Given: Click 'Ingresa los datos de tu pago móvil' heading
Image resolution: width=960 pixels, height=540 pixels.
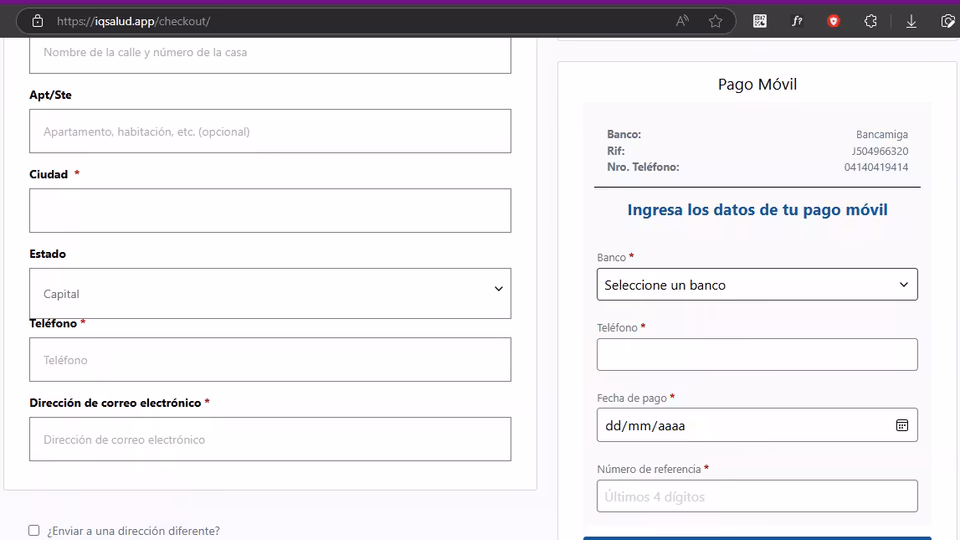Looking at the screenshot, I should point(757,209).
